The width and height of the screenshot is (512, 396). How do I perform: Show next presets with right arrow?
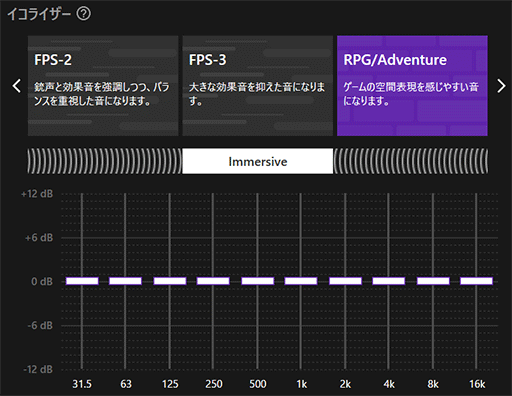[x=501, y=86]
